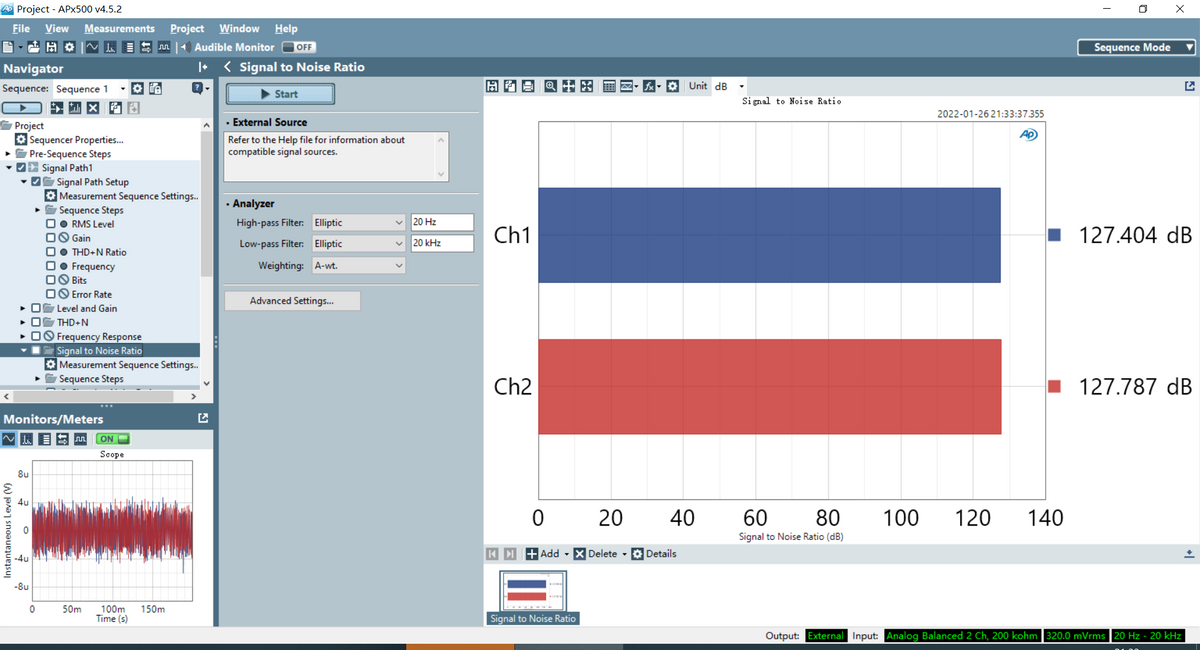Open Advanced Settings dialog
The height and width of the screenshot is (650, 1200).
tap(292, 301)
